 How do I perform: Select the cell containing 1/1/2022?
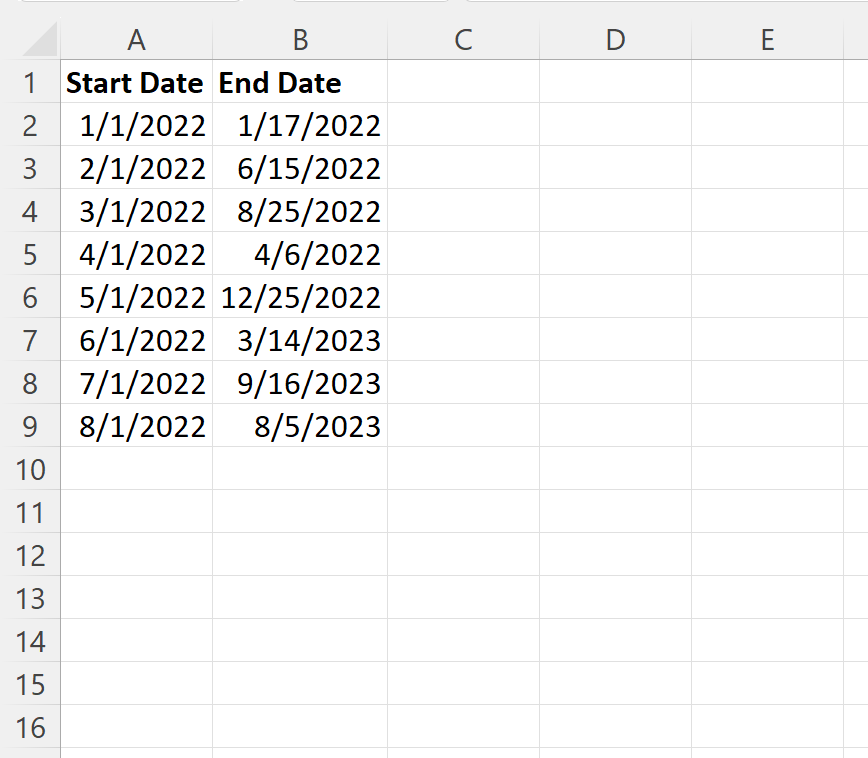click(x=136, y=125)
